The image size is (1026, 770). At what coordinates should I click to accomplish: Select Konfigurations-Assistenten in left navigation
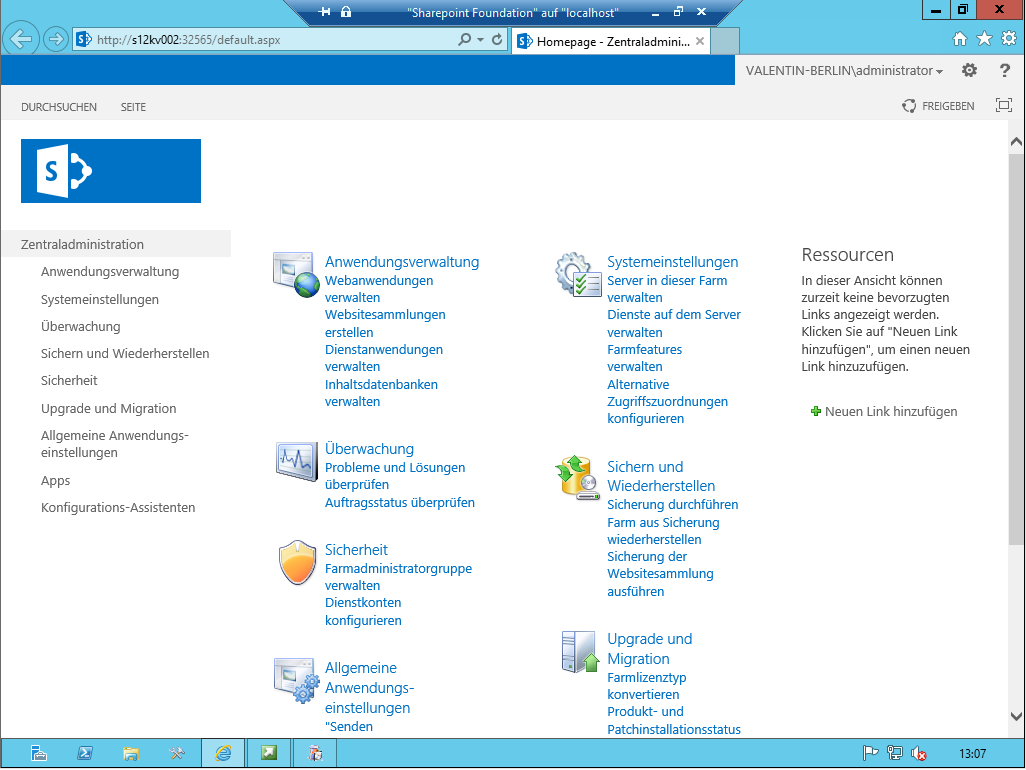click(118, 508)
